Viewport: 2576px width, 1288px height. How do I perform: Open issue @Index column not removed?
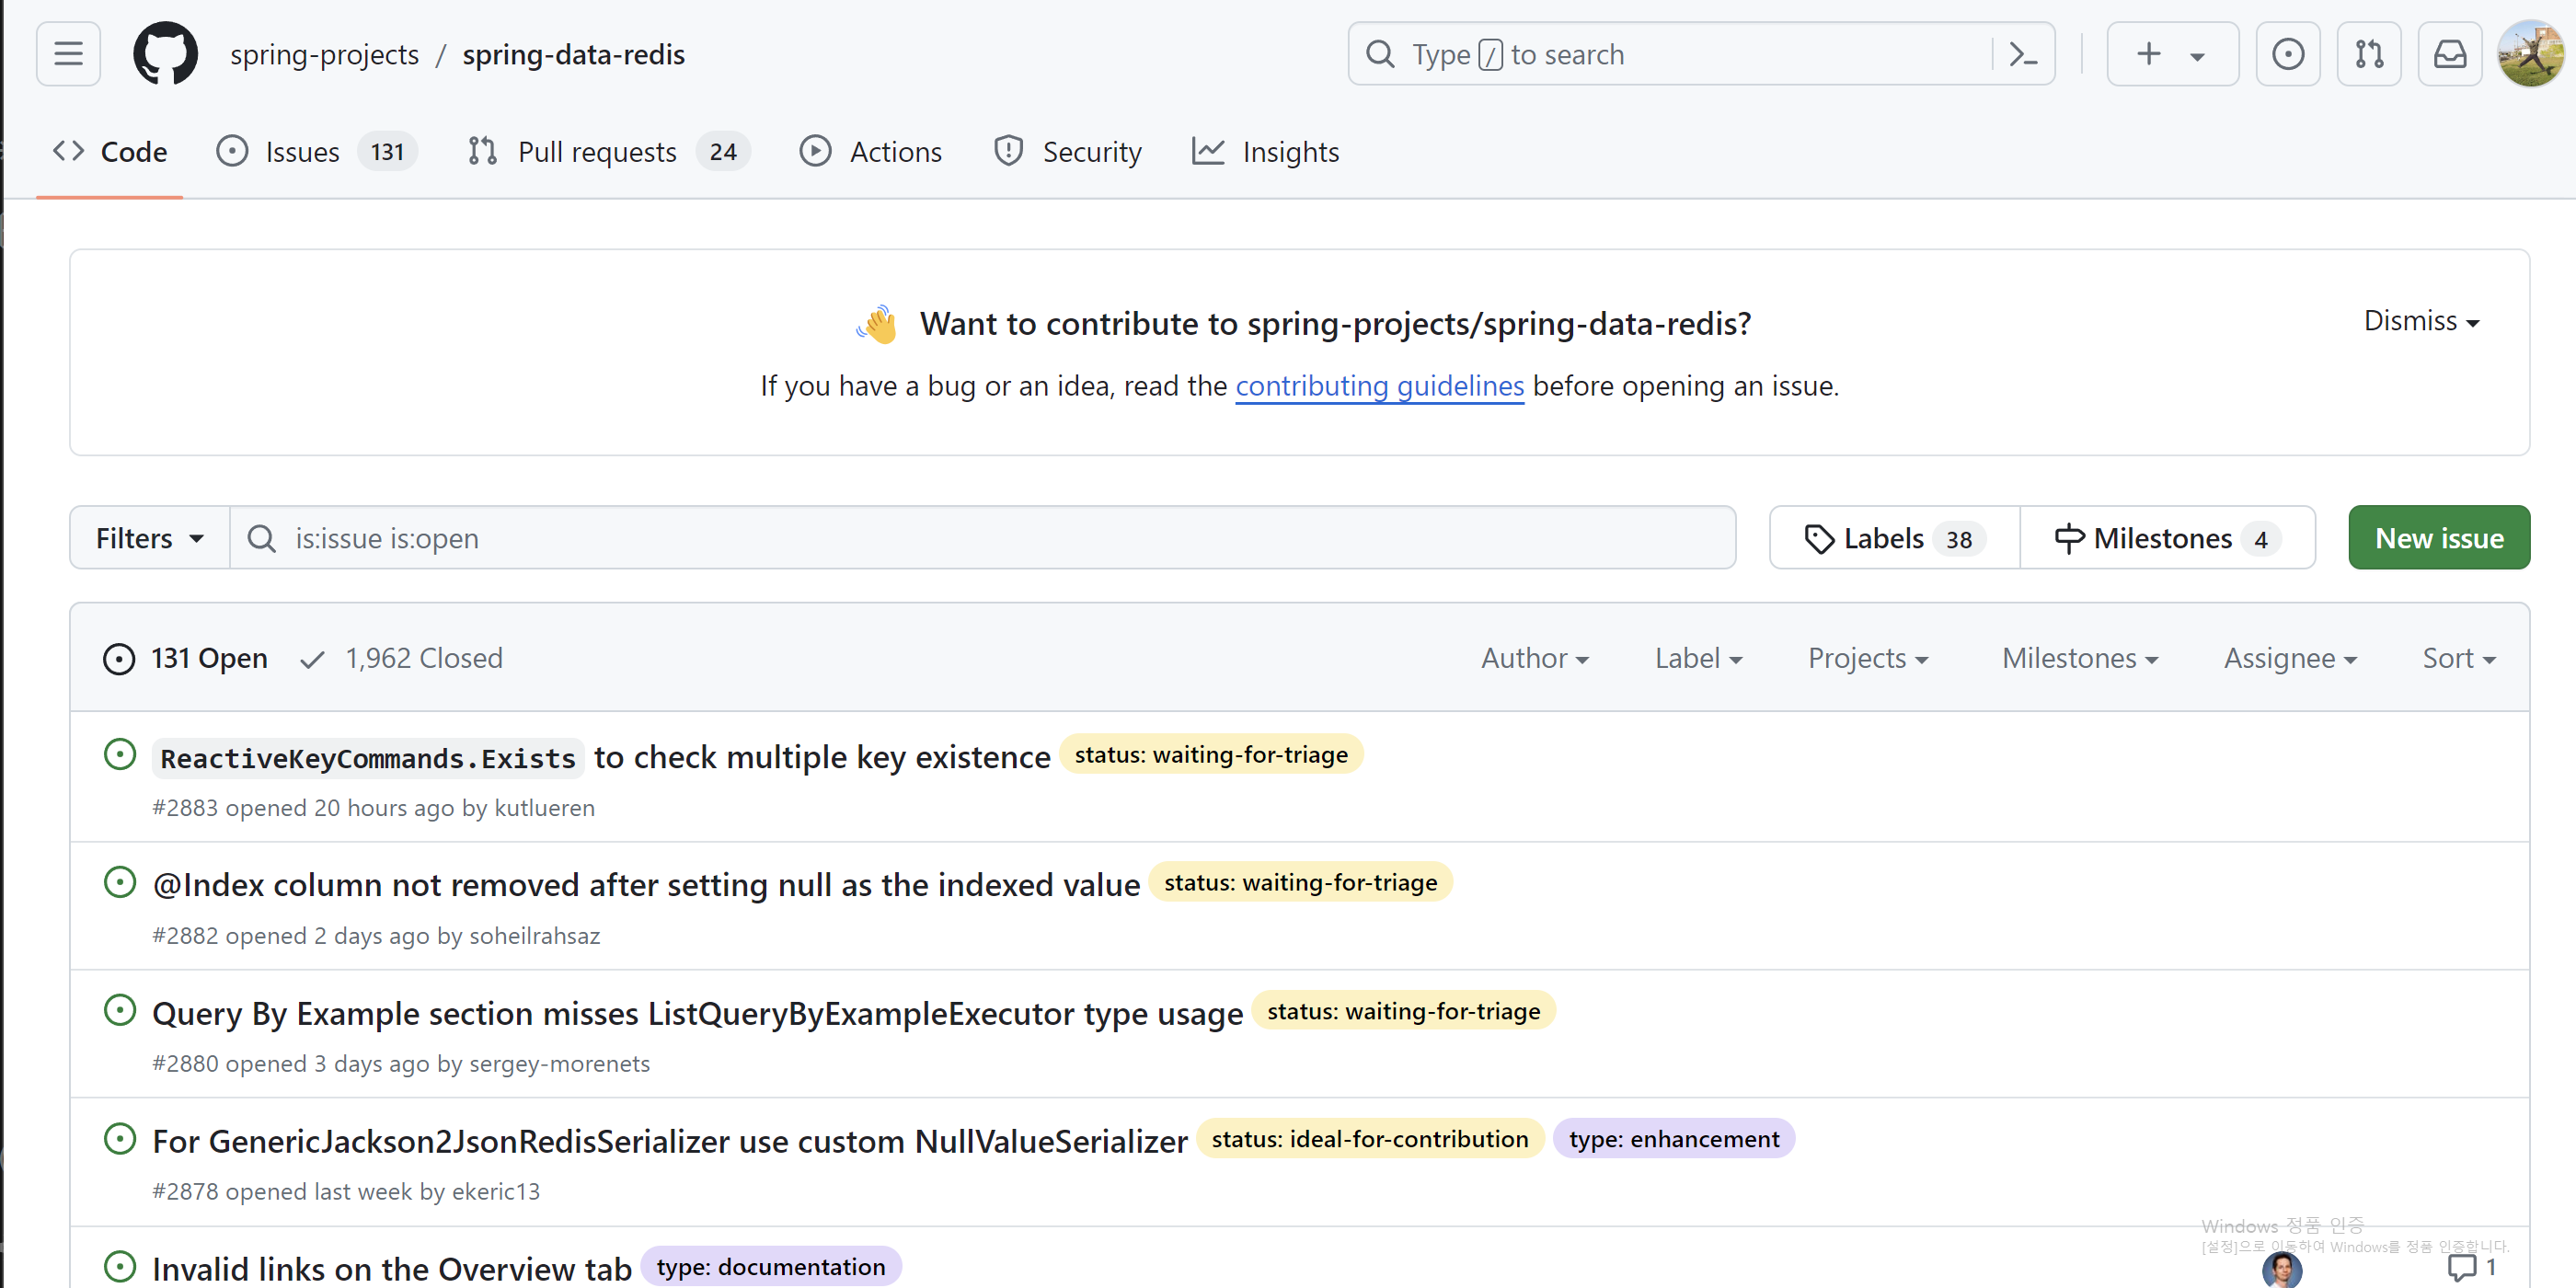(646, 885)
